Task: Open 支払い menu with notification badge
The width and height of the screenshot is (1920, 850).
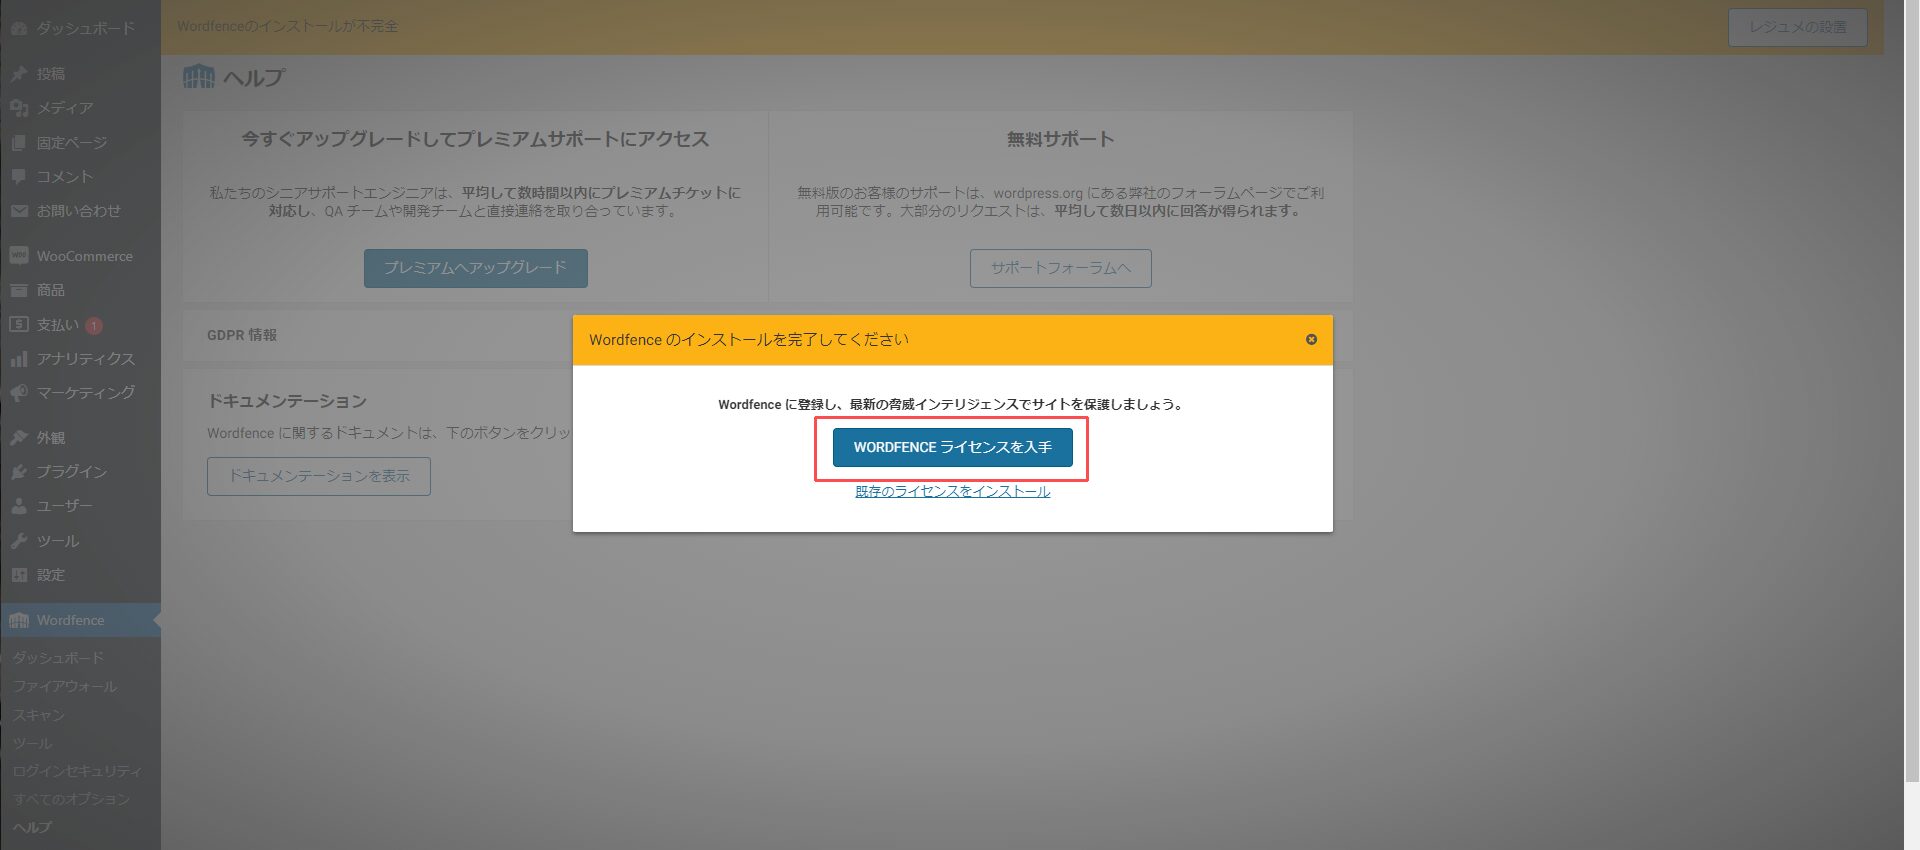Action: tap(58, 325)
